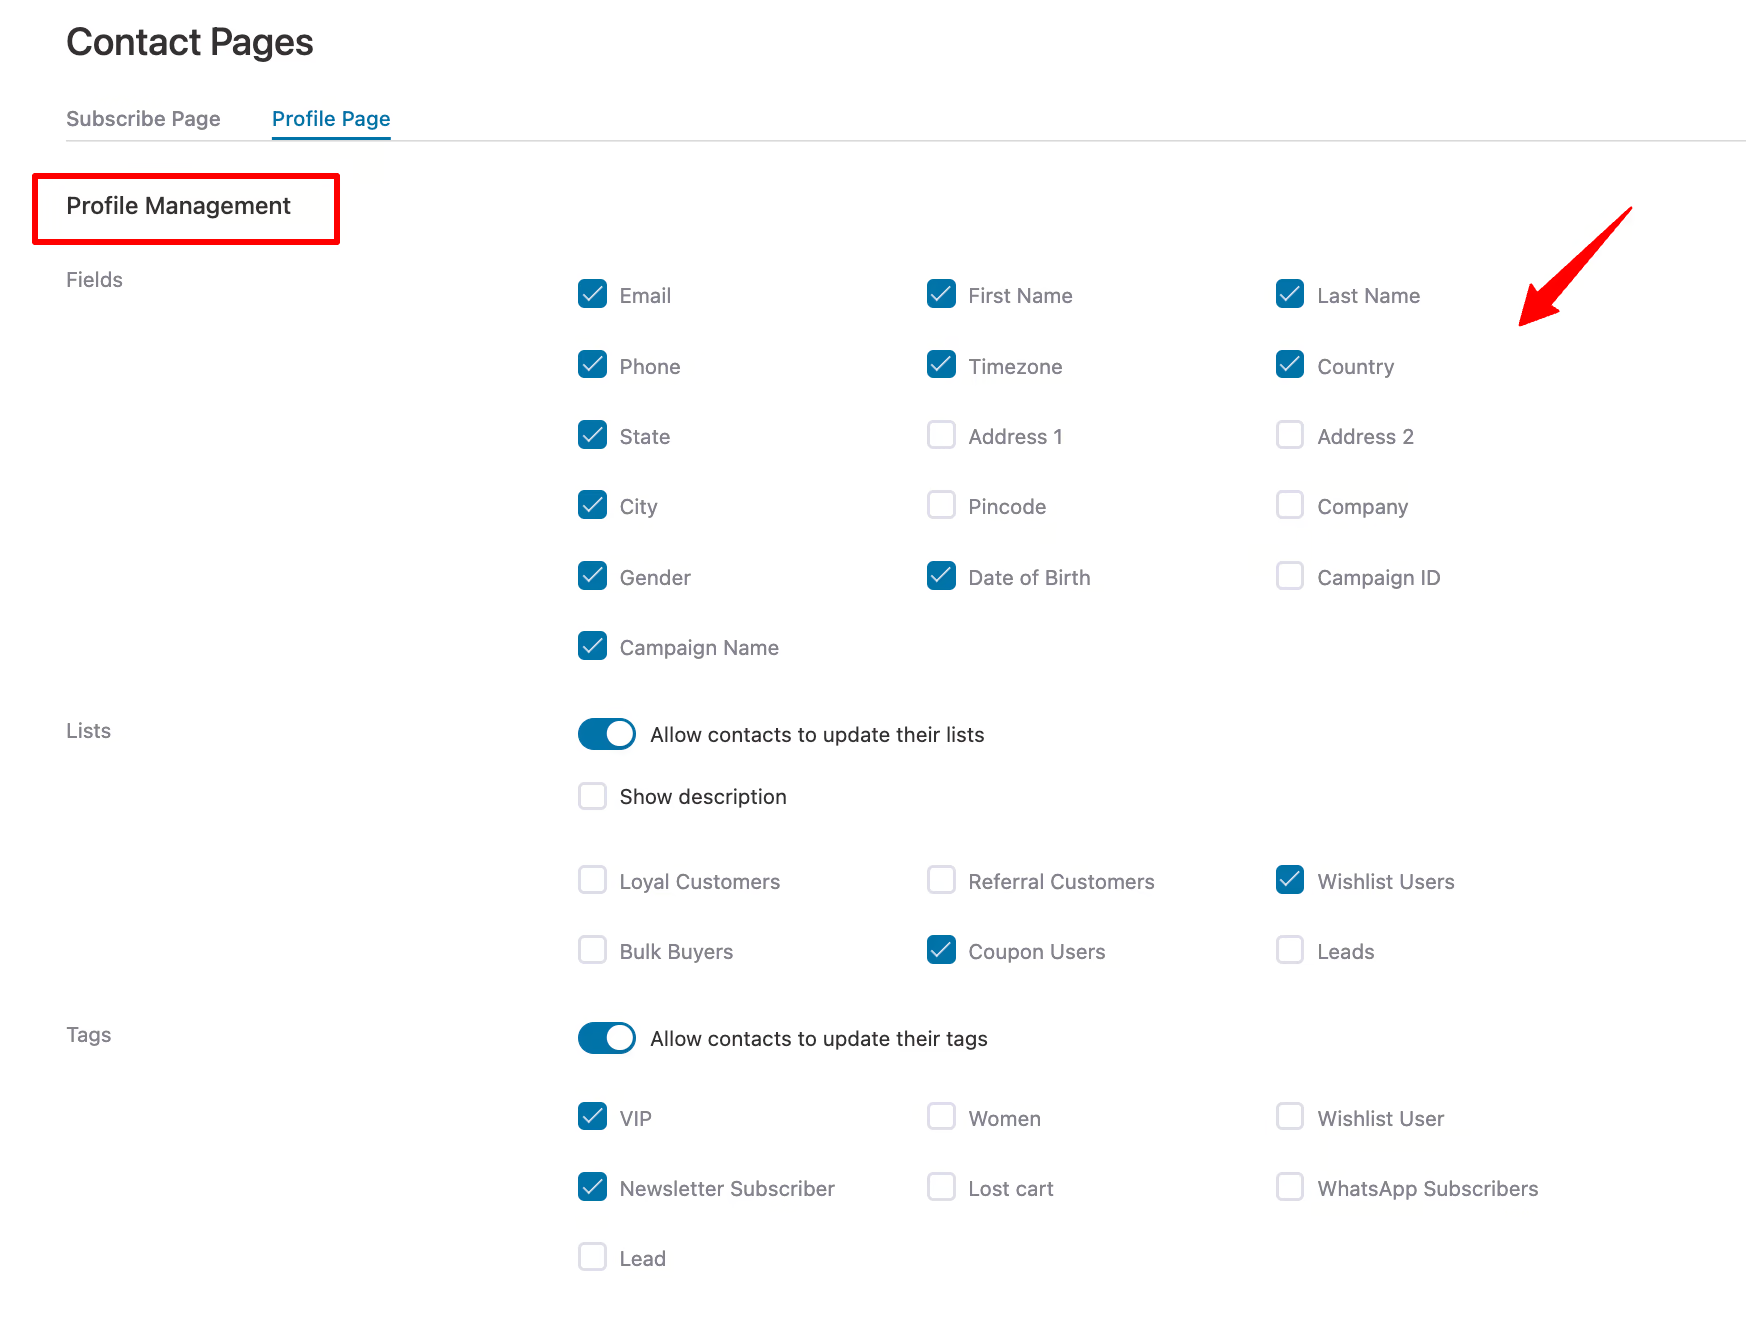Enable the Loyal Customers list

point(592,880)
